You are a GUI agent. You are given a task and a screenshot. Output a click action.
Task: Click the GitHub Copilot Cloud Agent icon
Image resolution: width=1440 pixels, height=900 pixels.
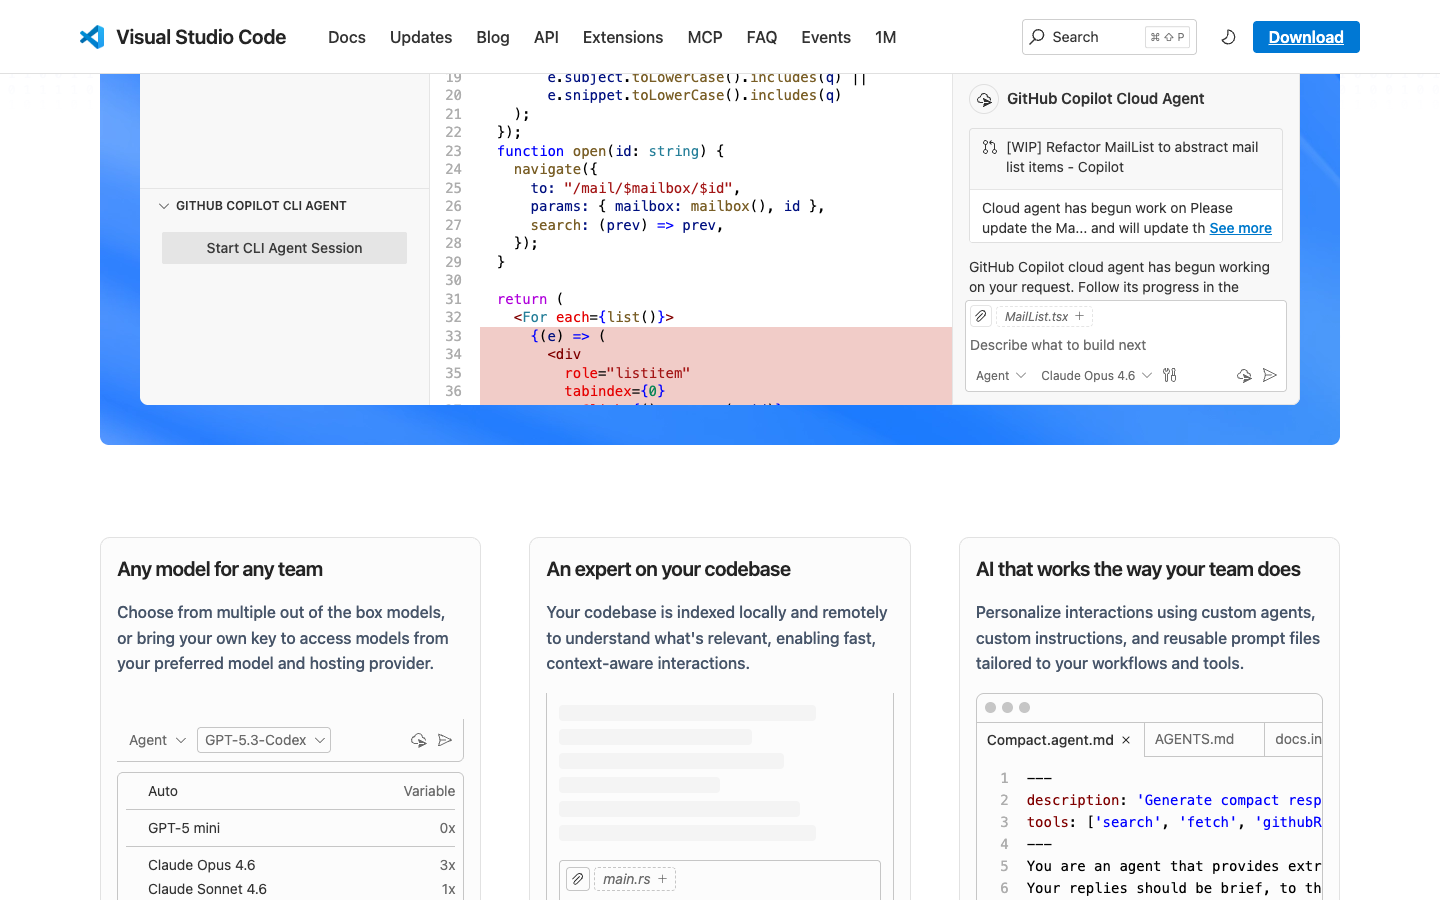(984, 99)
